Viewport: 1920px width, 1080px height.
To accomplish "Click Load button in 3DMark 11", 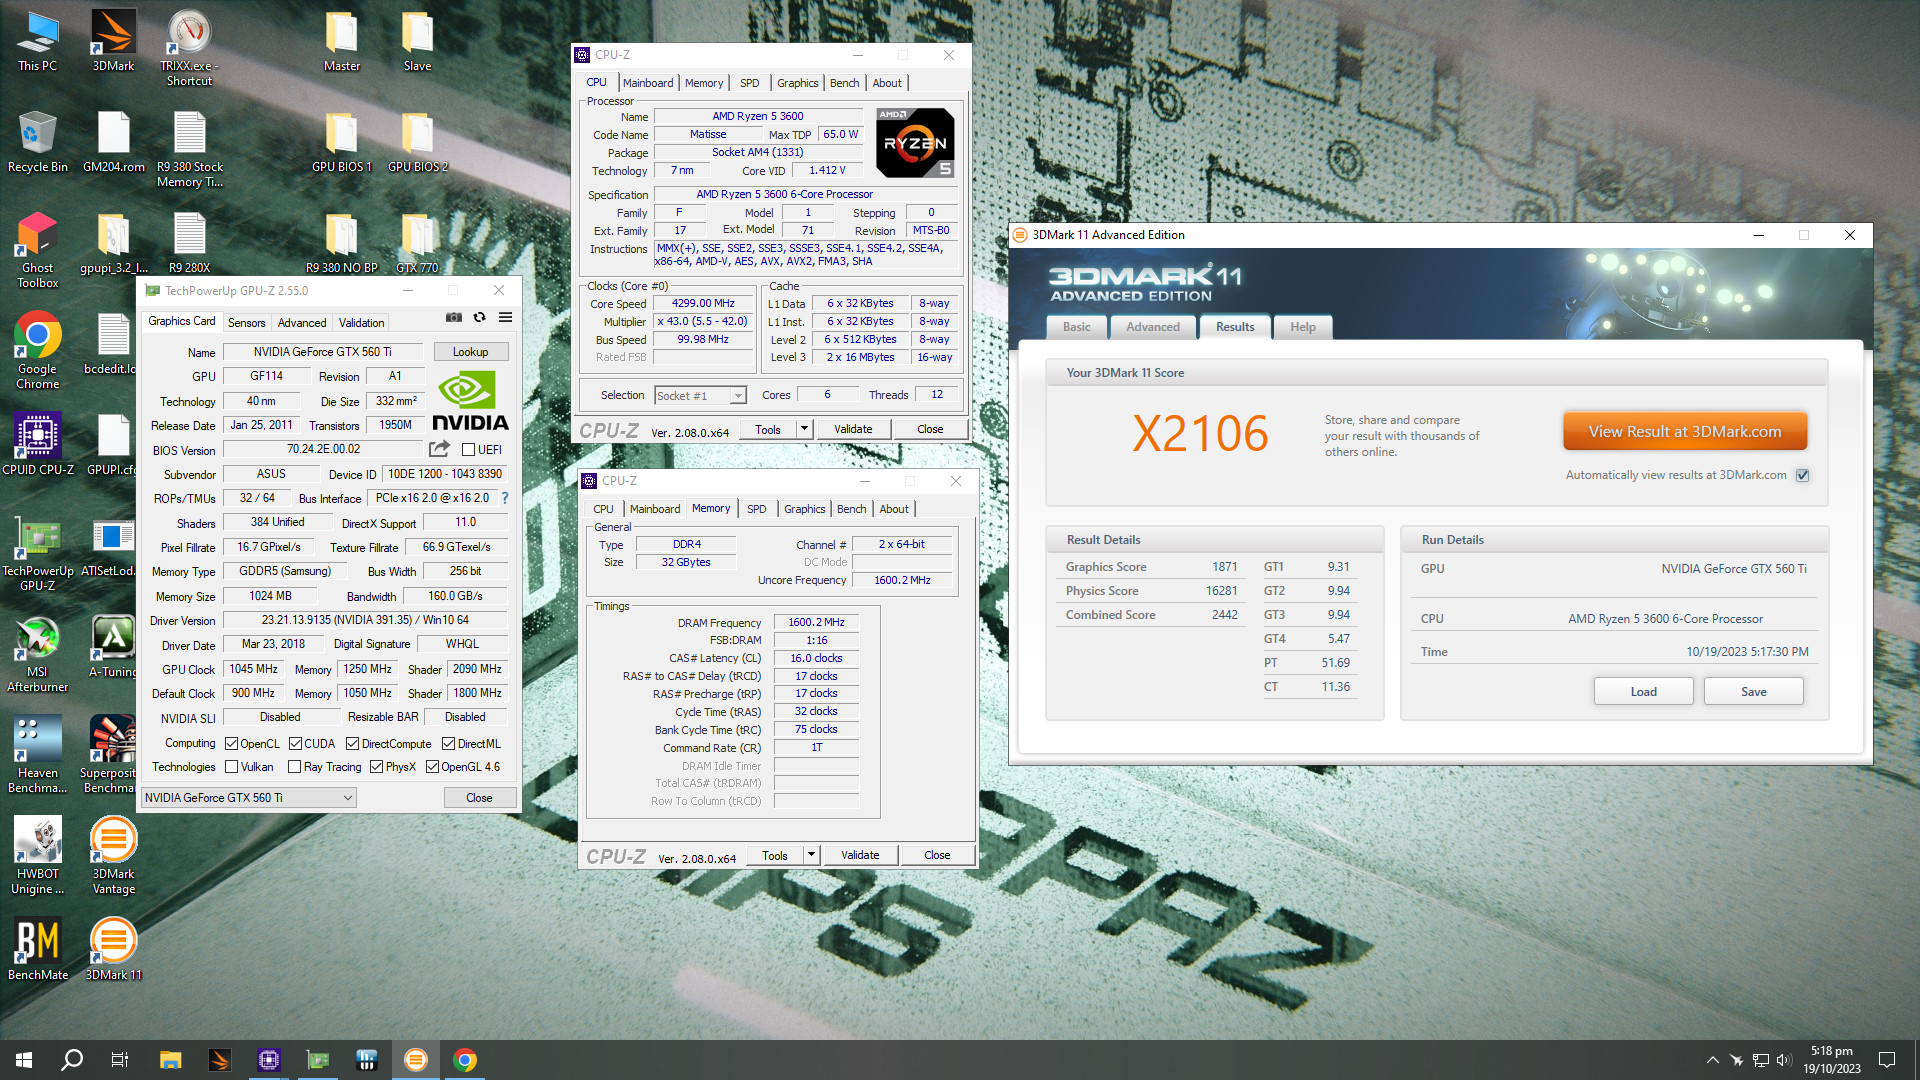I will 1643,692.
